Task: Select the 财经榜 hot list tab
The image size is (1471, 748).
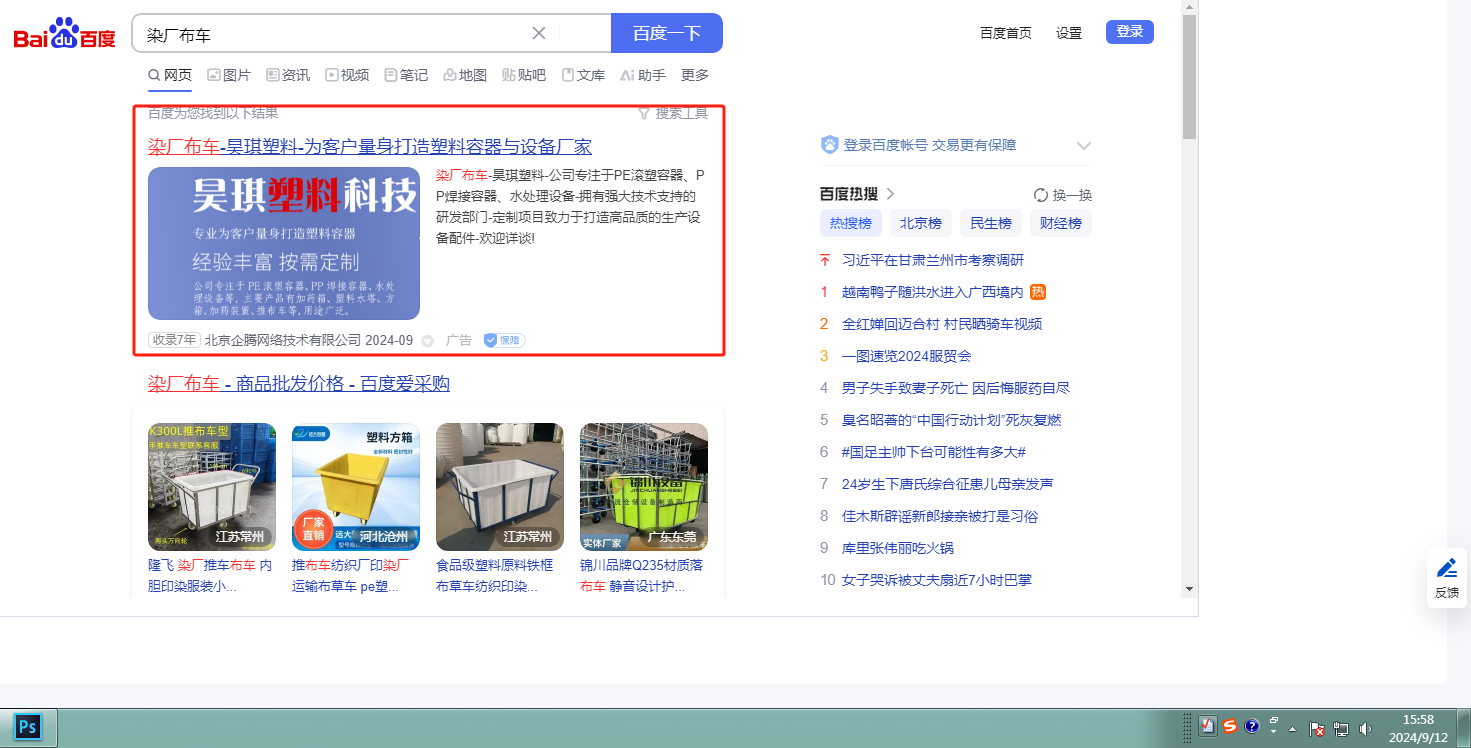Action: click(x=1061, y=223)
